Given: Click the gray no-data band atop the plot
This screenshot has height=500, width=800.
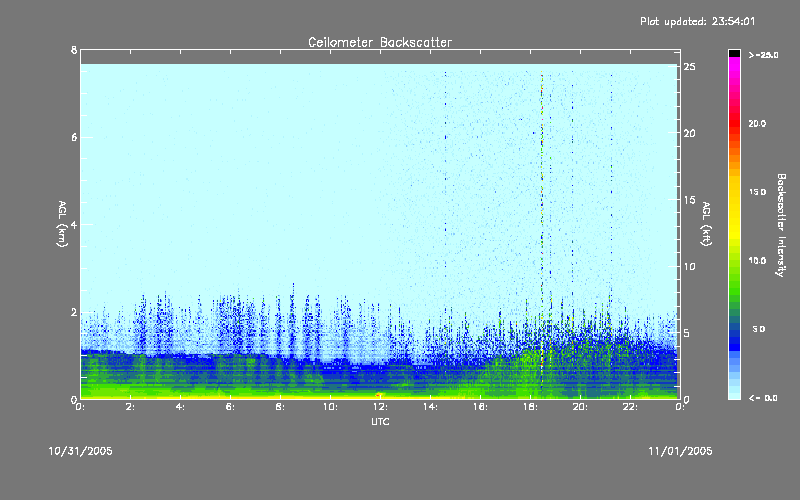Looking at the screenshot, I should (380, 57).
